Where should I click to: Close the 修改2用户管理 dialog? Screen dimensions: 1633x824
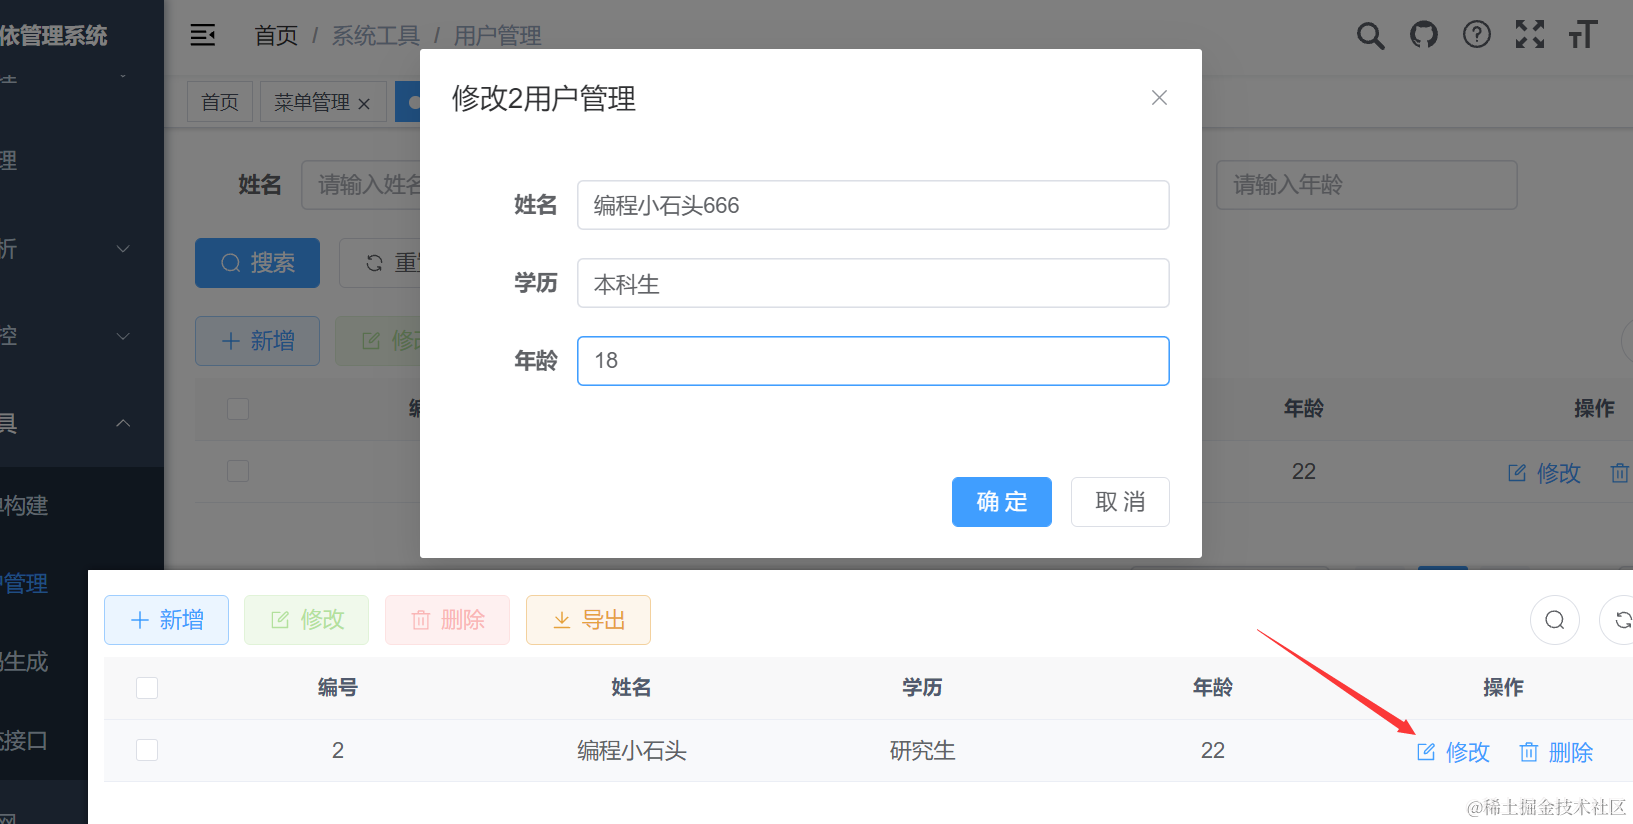1159,98
